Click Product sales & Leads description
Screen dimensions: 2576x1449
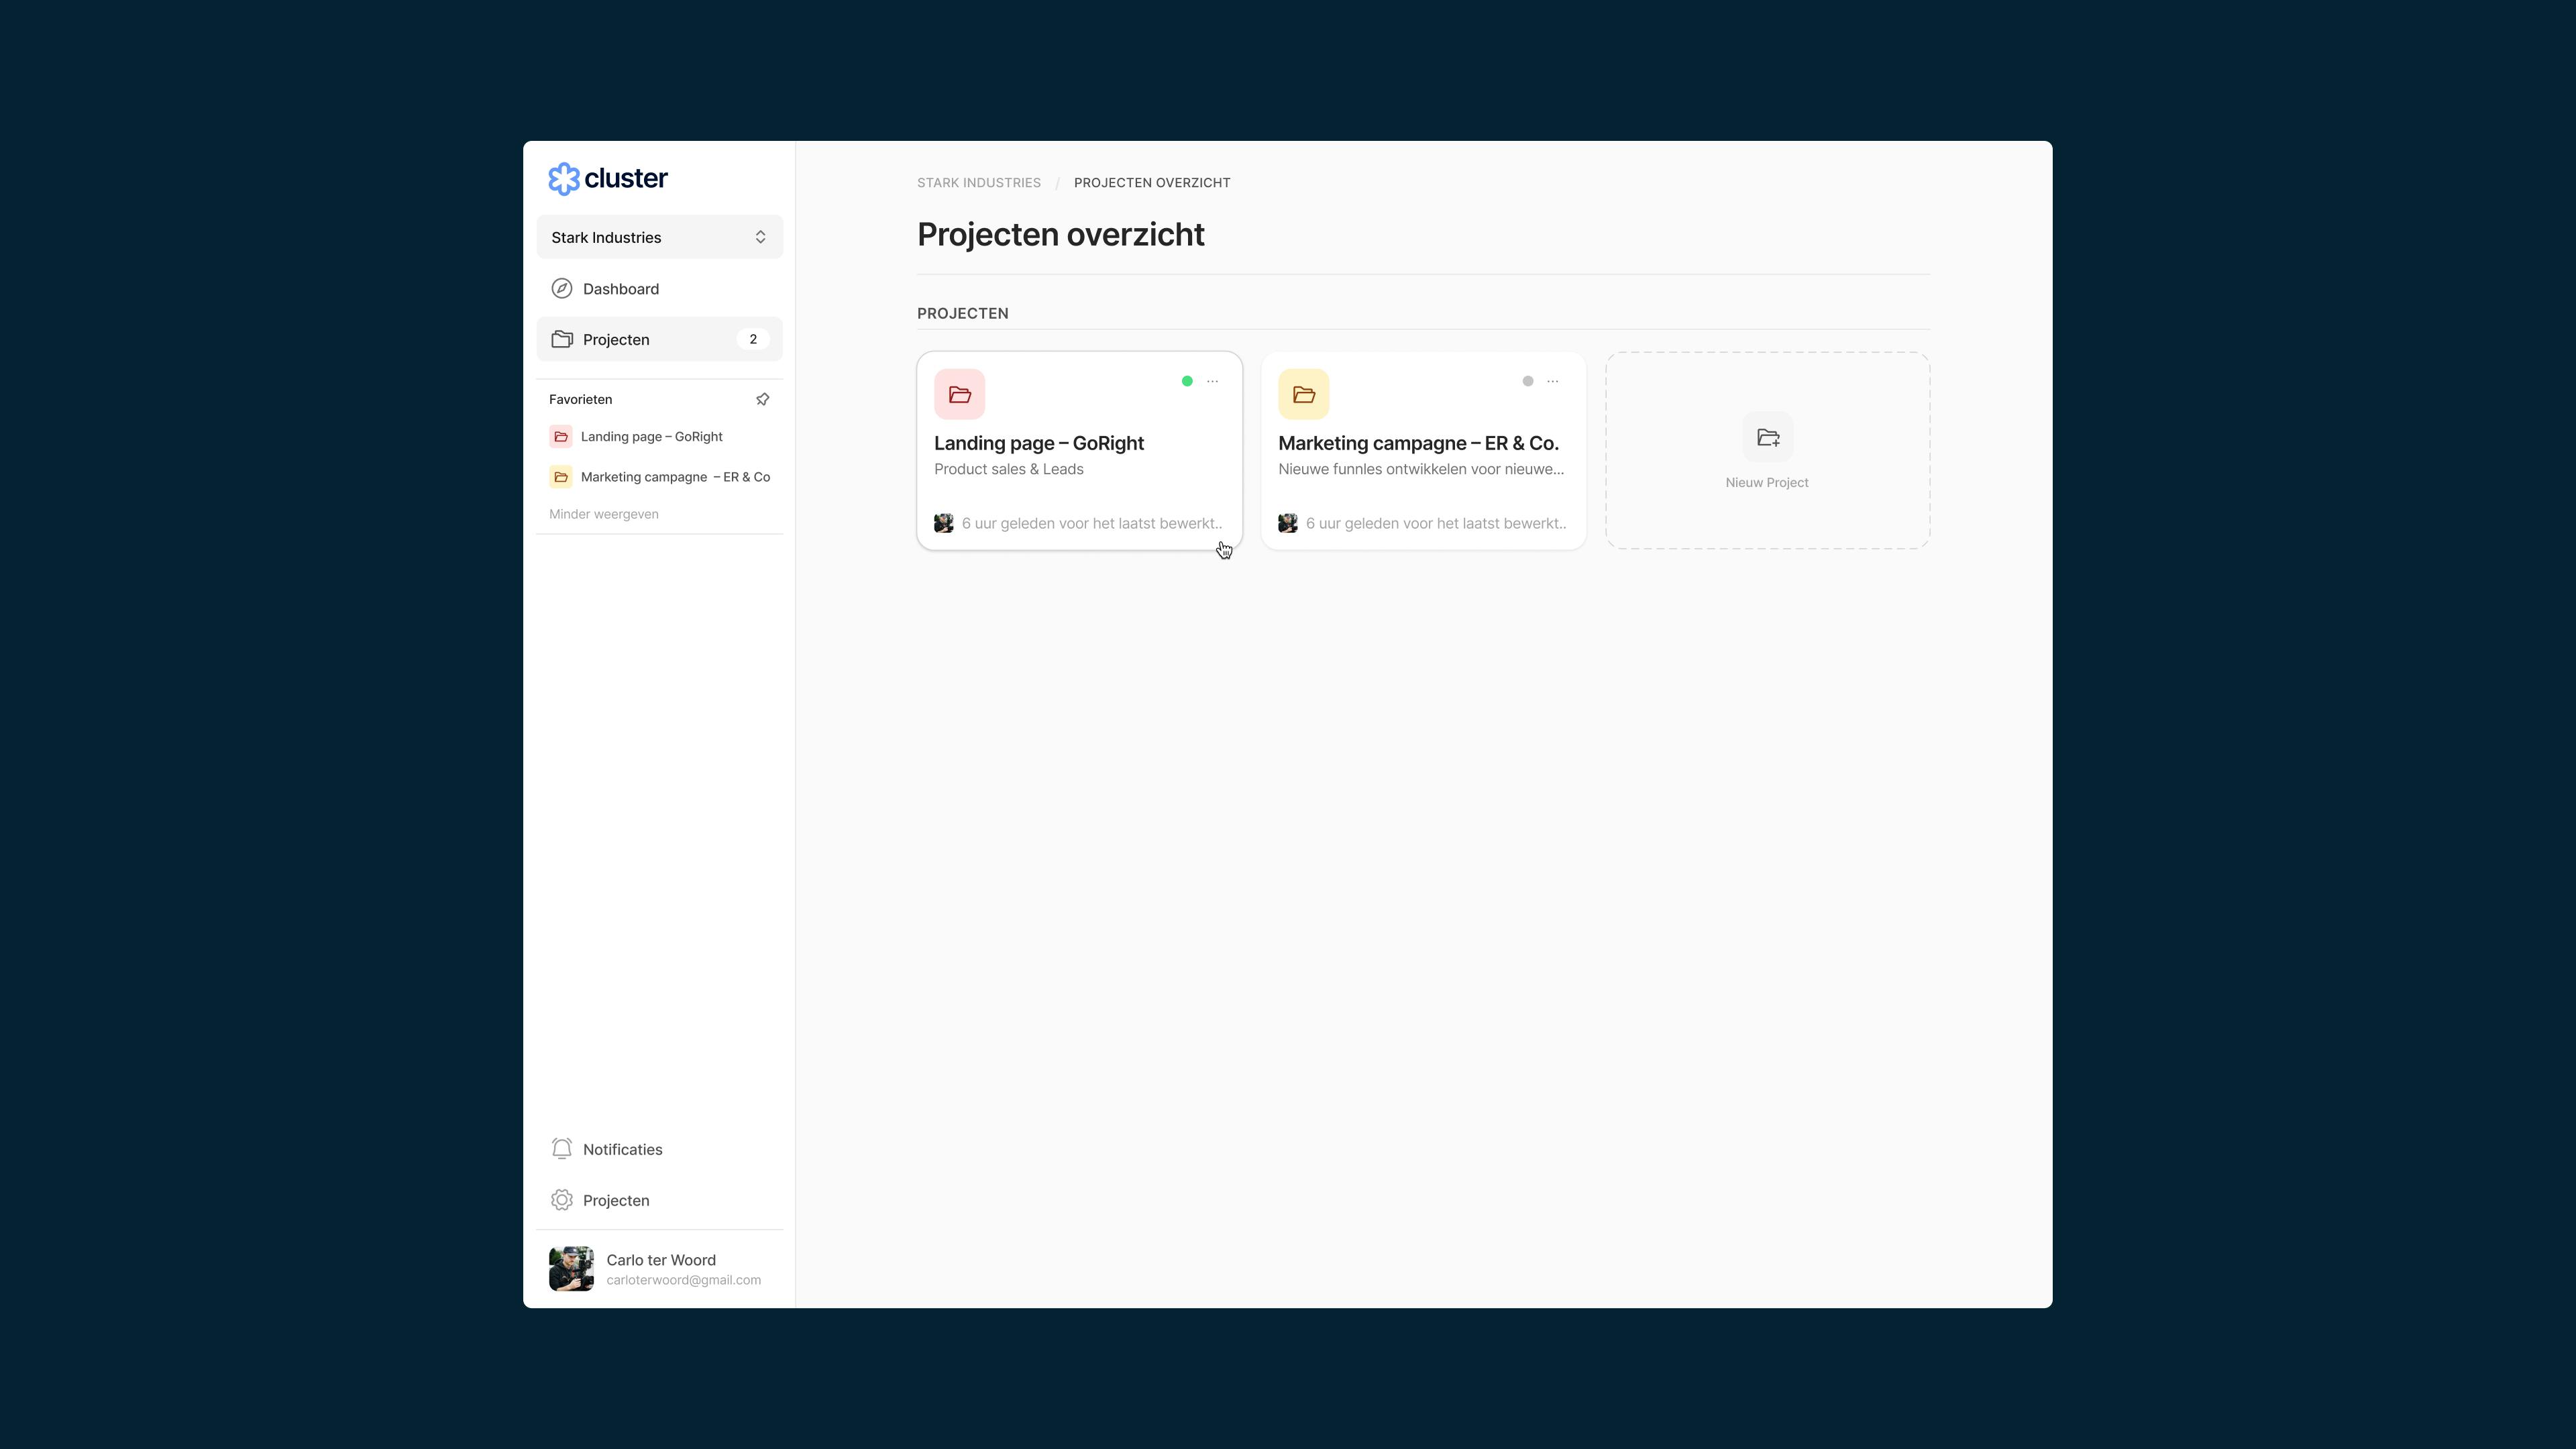1009,469
